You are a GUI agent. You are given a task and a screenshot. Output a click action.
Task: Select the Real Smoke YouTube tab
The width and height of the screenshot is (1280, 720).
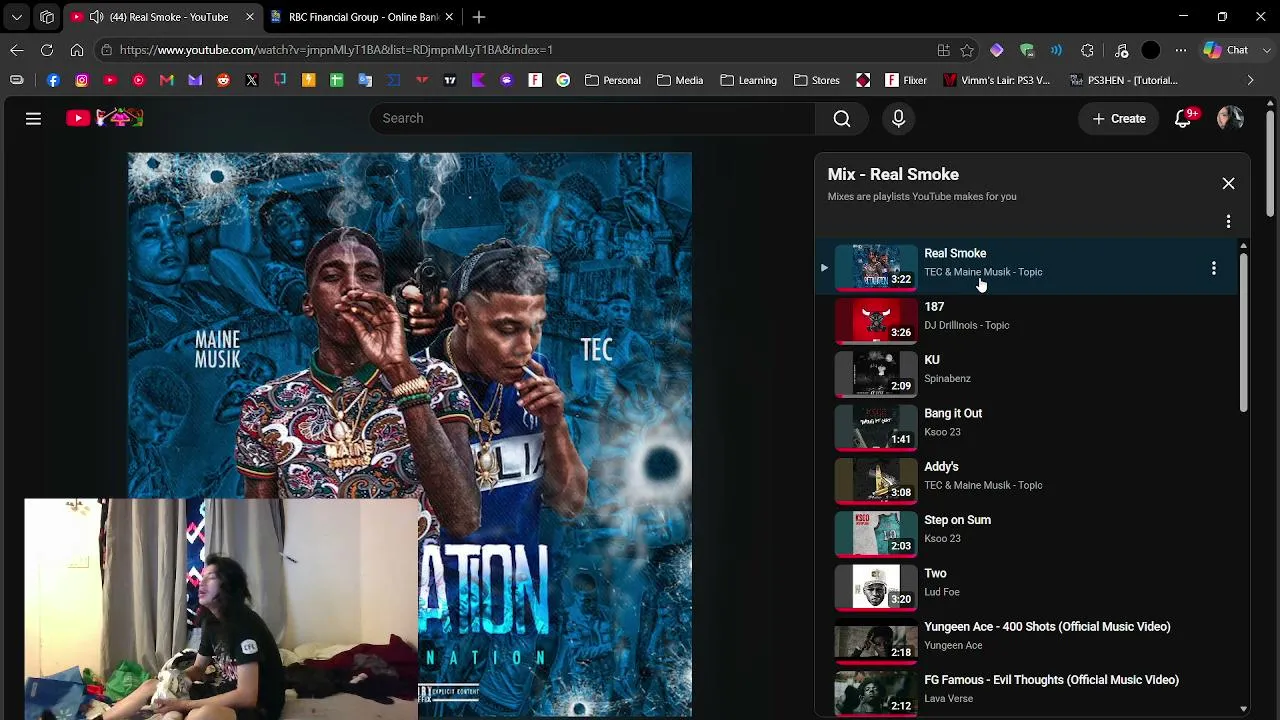tap(163, 17)
